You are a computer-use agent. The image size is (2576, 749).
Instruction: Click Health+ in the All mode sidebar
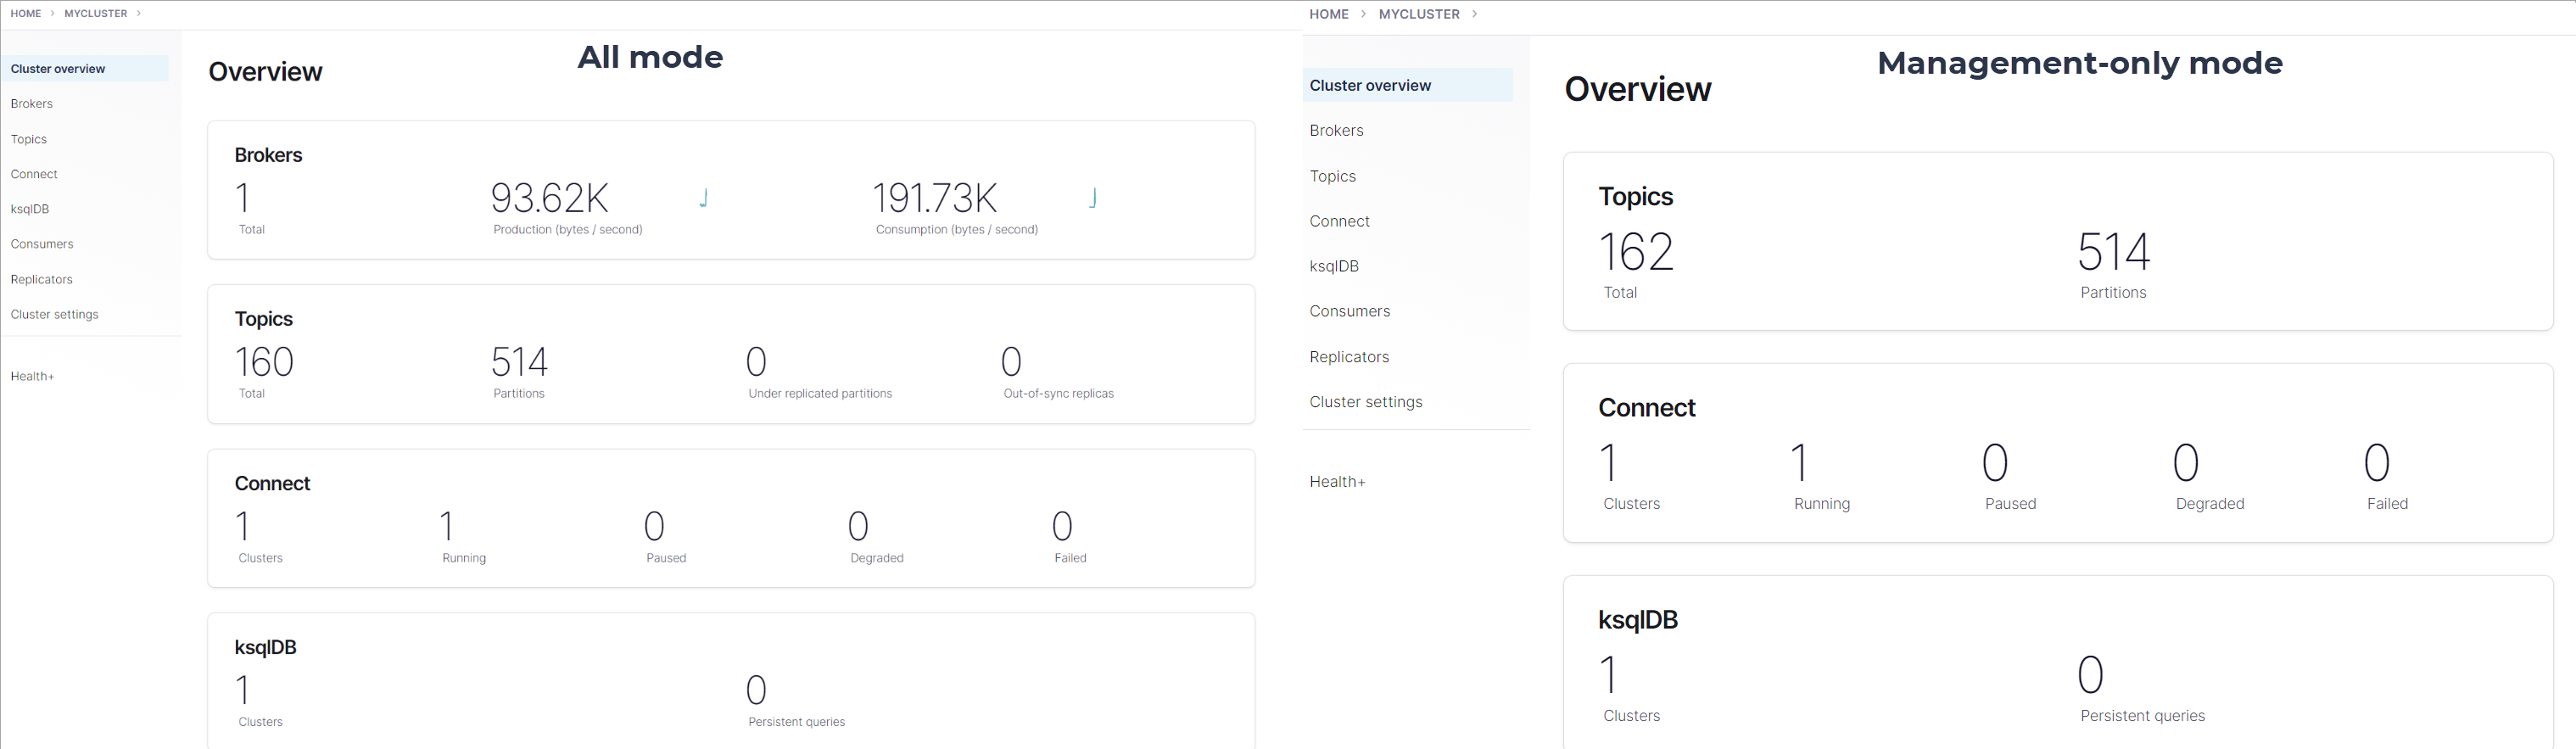pos(32,376)
